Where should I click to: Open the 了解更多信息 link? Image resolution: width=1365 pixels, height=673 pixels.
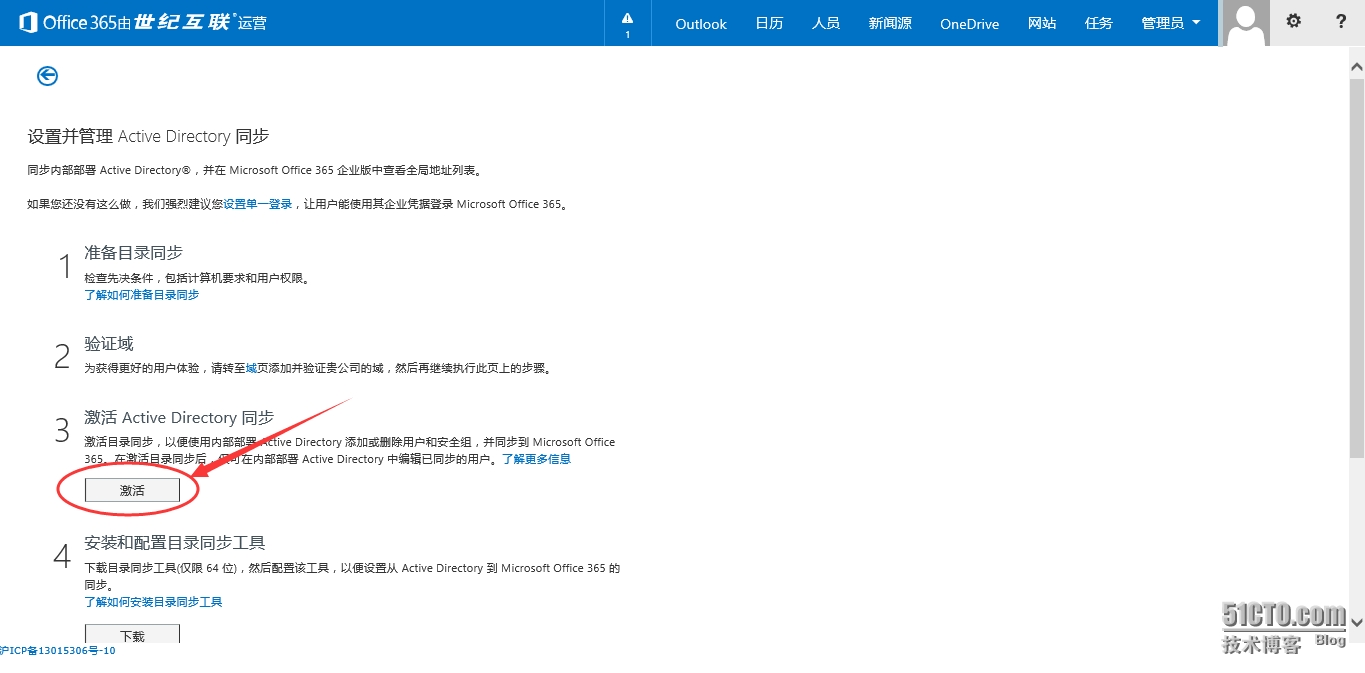click(536, 459)
